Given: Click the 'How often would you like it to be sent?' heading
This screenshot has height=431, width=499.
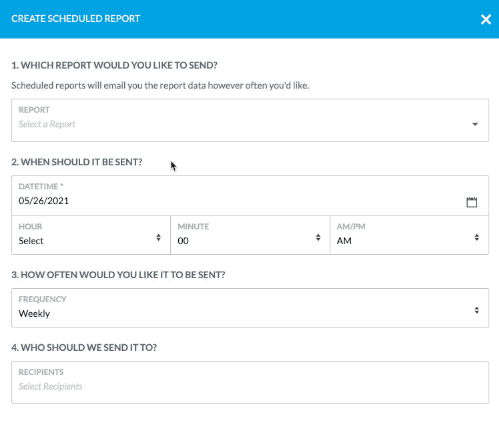Looking at the screenshot, I should click(x=118, y=275).
